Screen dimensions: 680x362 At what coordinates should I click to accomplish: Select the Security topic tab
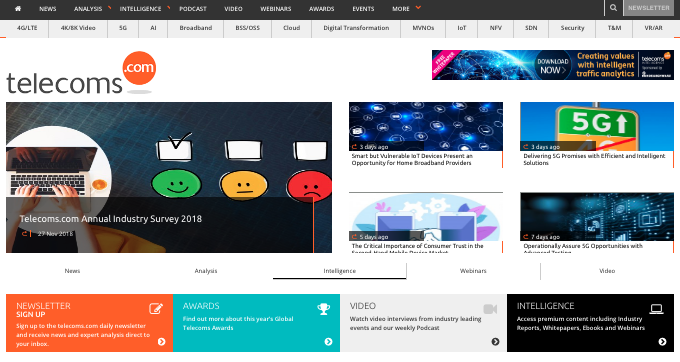pos(572,28)
